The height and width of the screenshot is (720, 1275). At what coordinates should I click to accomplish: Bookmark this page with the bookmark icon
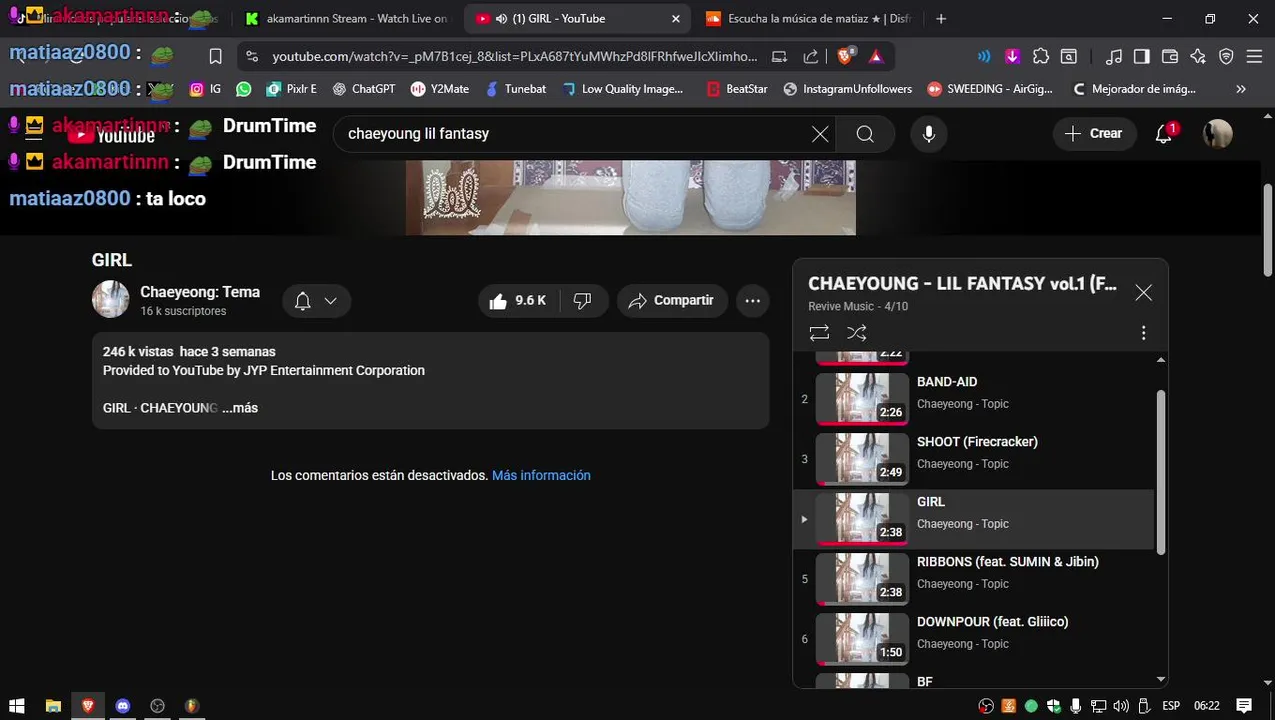click(x=215, y=56)
